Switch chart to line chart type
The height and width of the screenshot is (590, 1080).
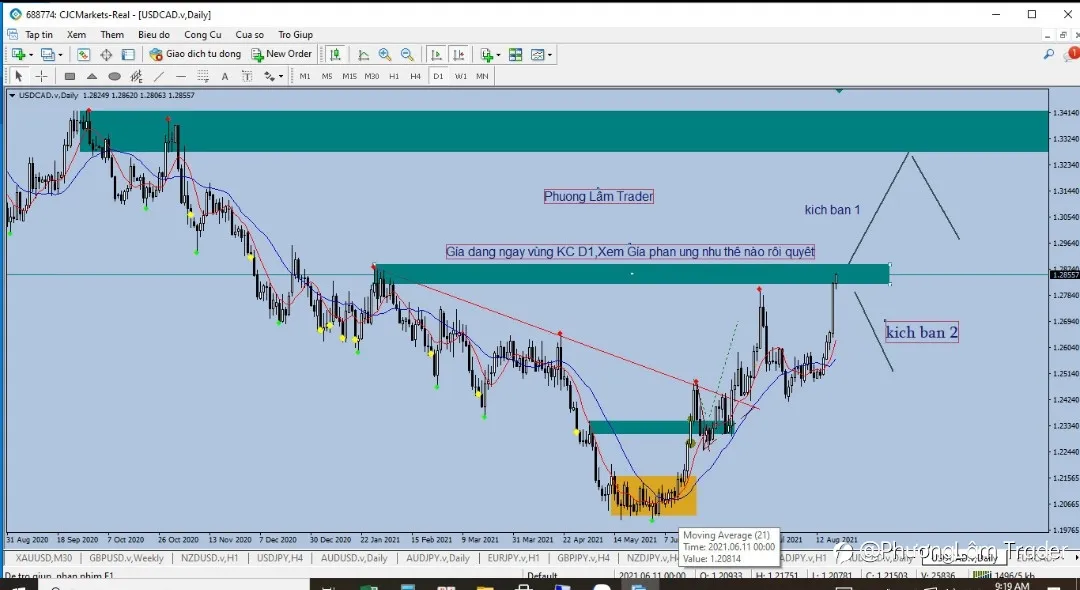coord(363,54)
